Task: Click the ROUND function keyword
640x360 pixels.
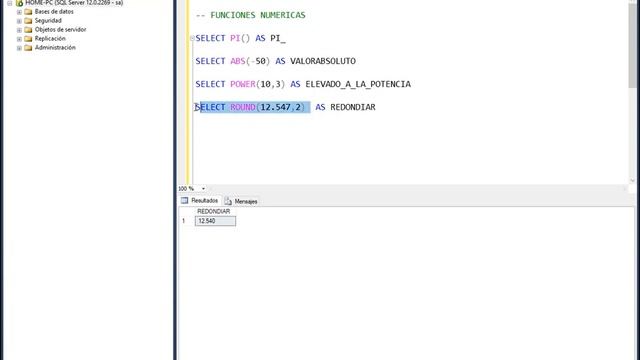Action: pos(243,107)
